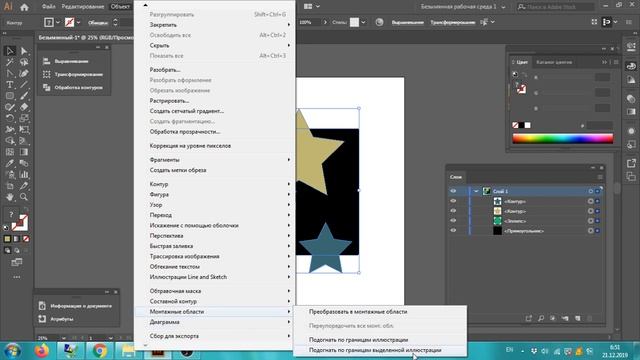Screen dimensions: 640x360
Task: Set paint mode to None in toolbar
Action: tap(26, 239)
